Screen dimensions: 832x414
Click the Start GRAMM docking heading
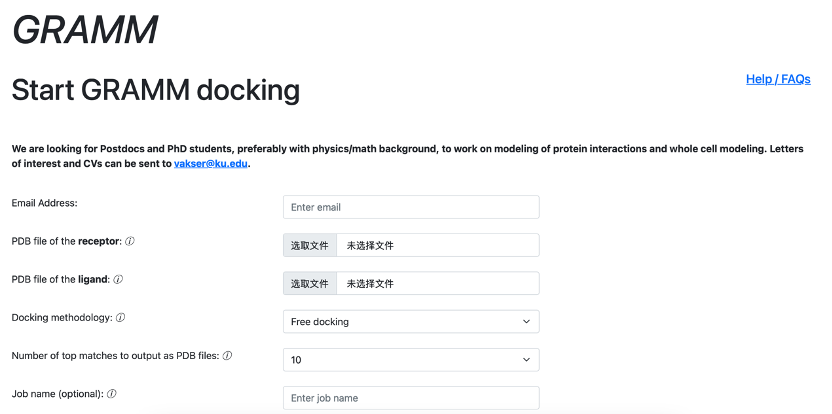pos(155,91)
